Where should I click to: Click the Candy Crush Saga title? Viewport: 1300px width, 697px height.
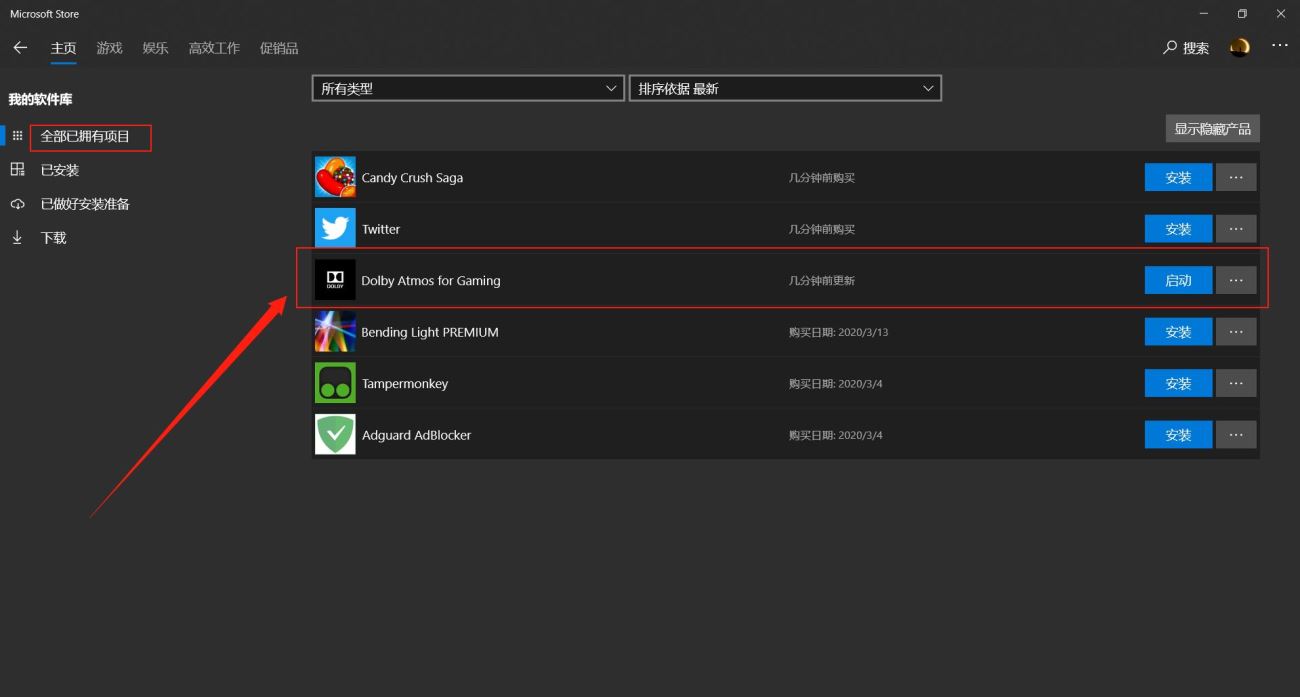pos(412,178)
